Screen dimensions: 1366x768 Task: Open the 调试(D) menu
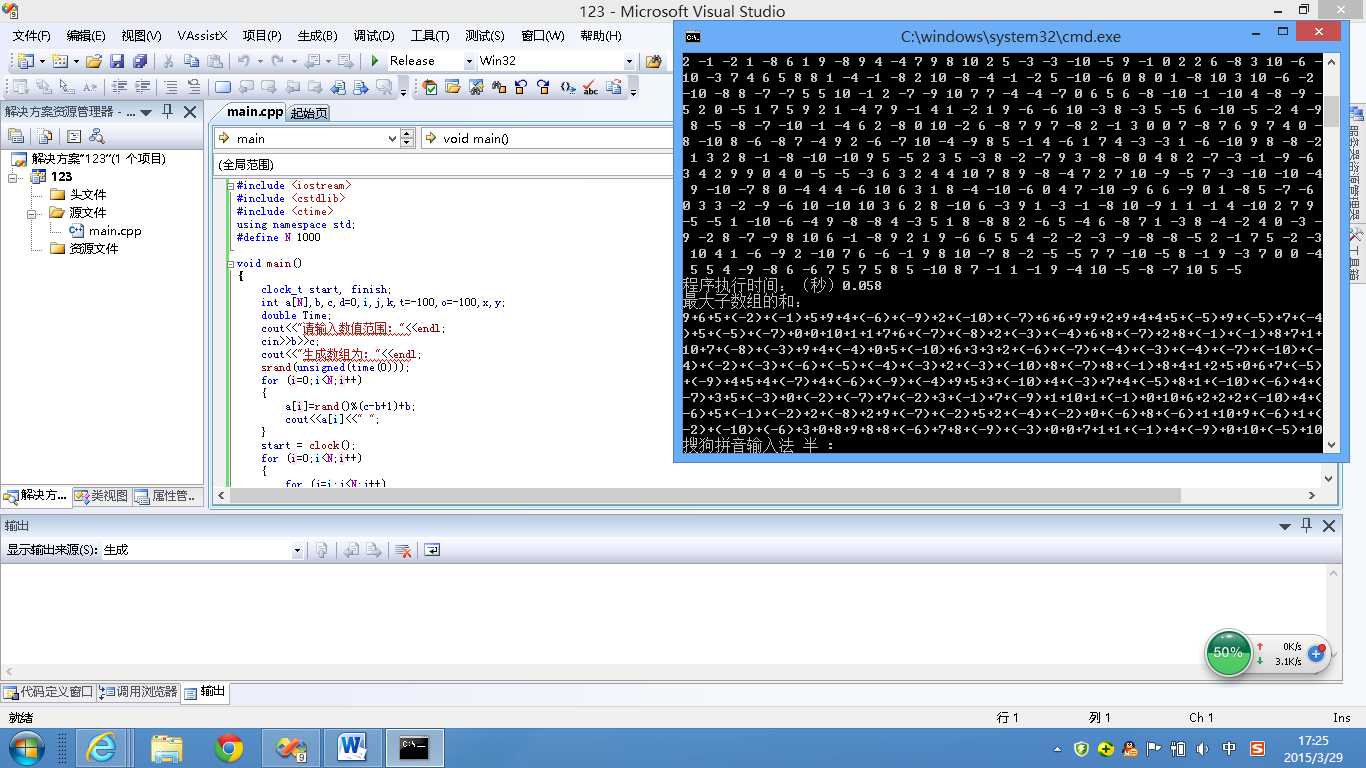pos(374,35)
